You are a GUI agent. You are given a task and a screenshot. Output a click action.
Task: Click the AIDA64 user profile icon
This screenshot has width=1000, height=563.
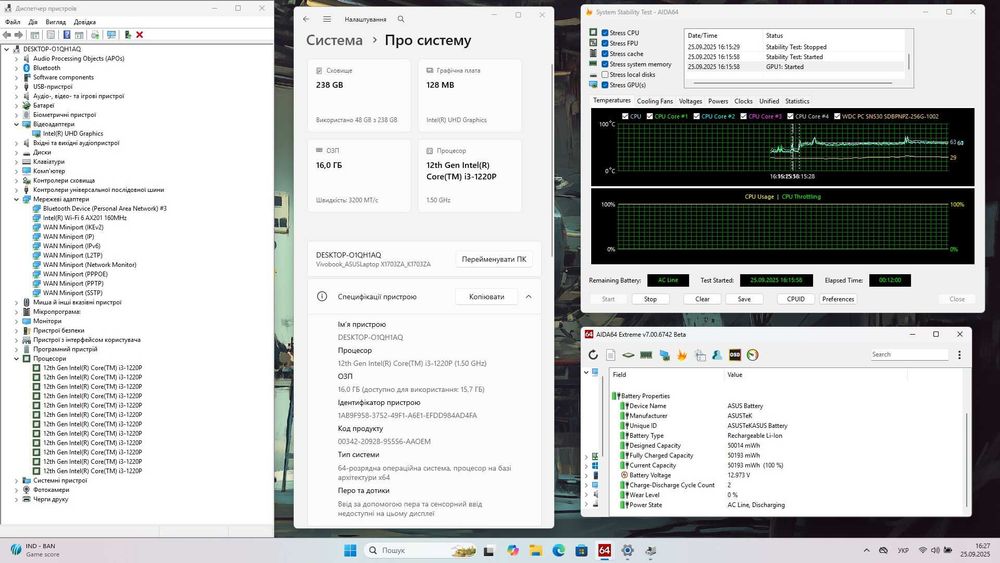point(717,355)
